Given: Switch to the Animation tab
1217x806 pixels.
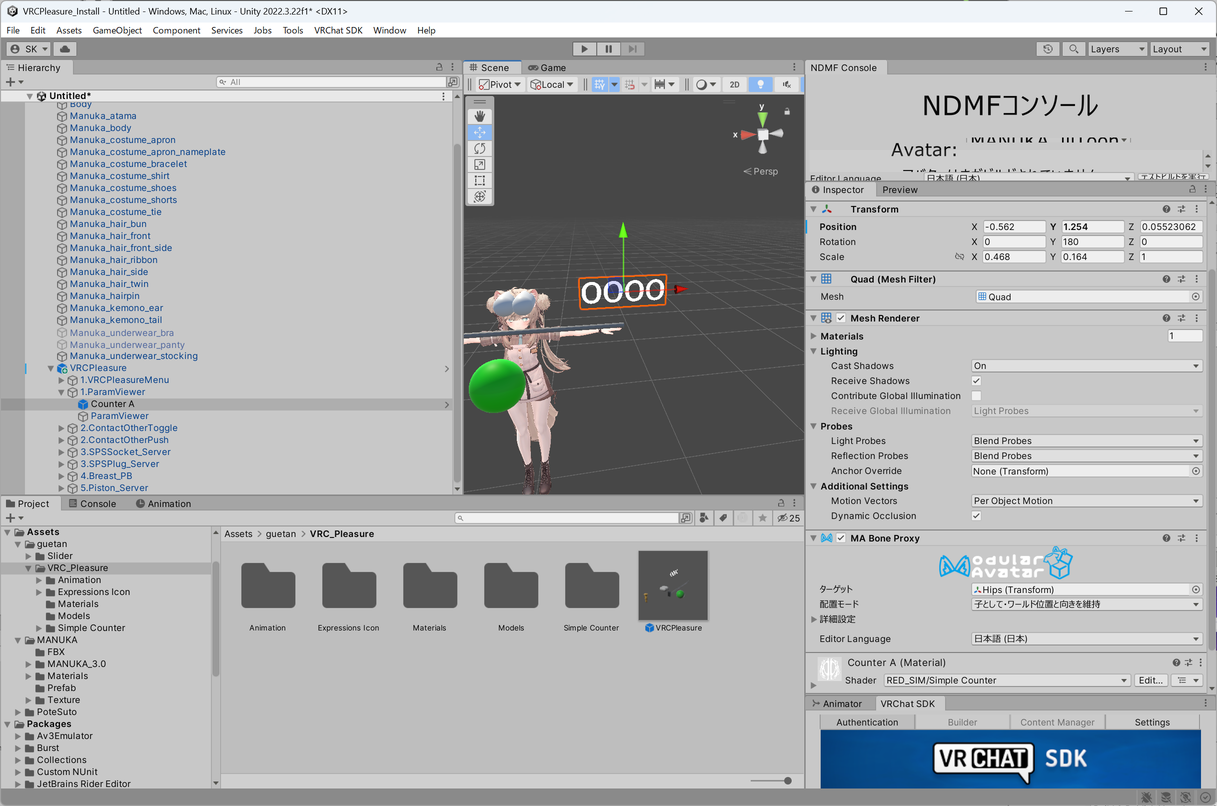Looking at the screenshot, I should 163,503.
